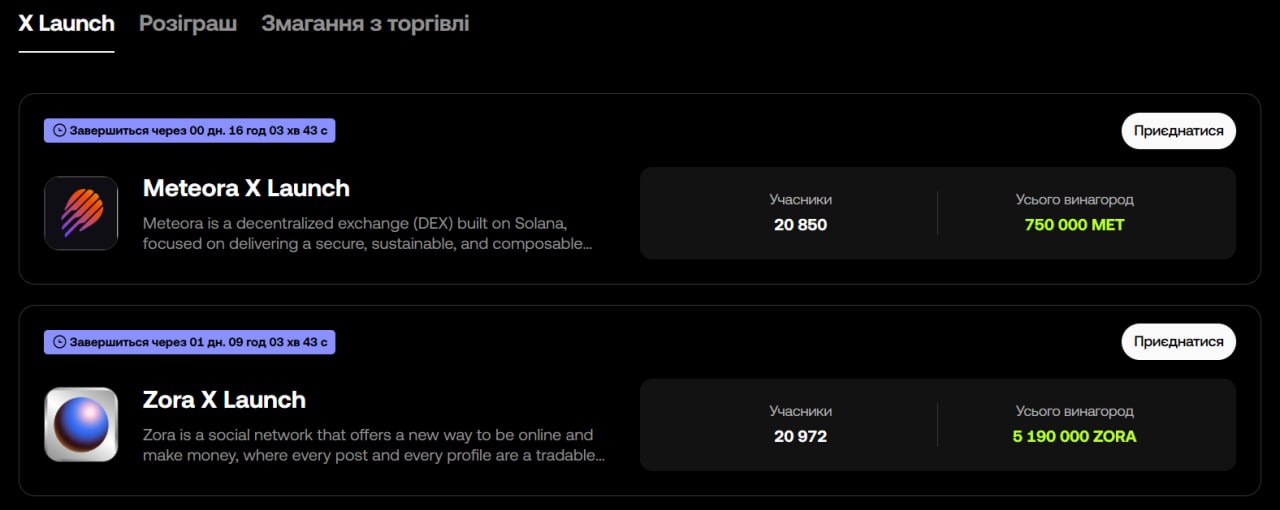Open the Розіграш tab

coord(188,23)
